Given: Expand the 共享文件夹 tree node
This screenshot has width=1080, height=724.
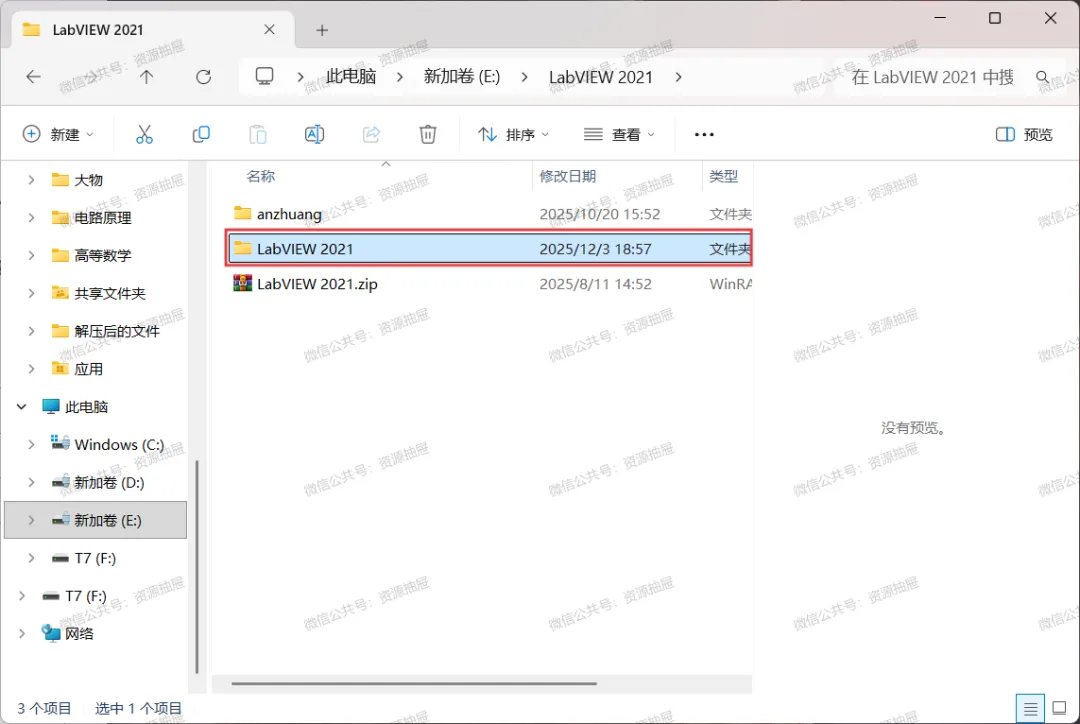Looking at the screenshot, I should [31, 293].
